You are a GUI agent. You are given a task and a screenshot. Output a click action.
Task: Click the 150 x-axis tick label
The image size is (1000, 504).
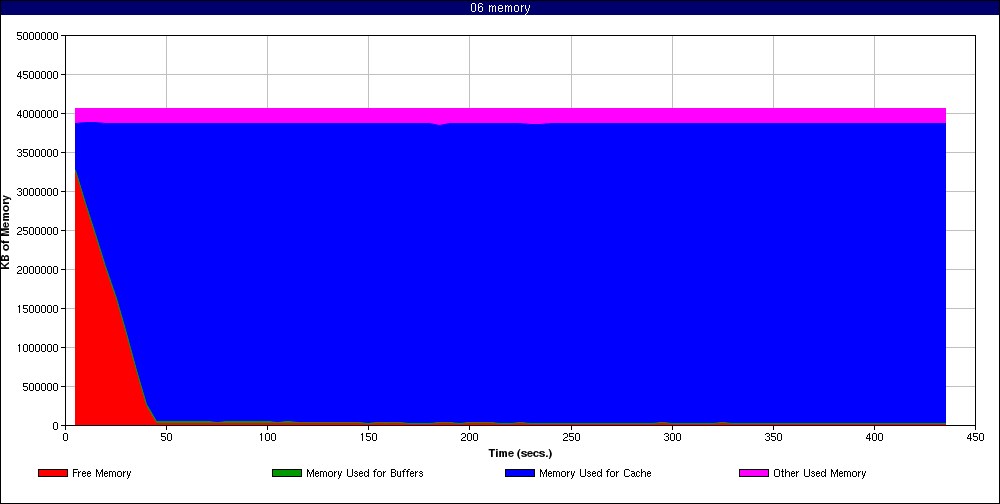point(368,437)
